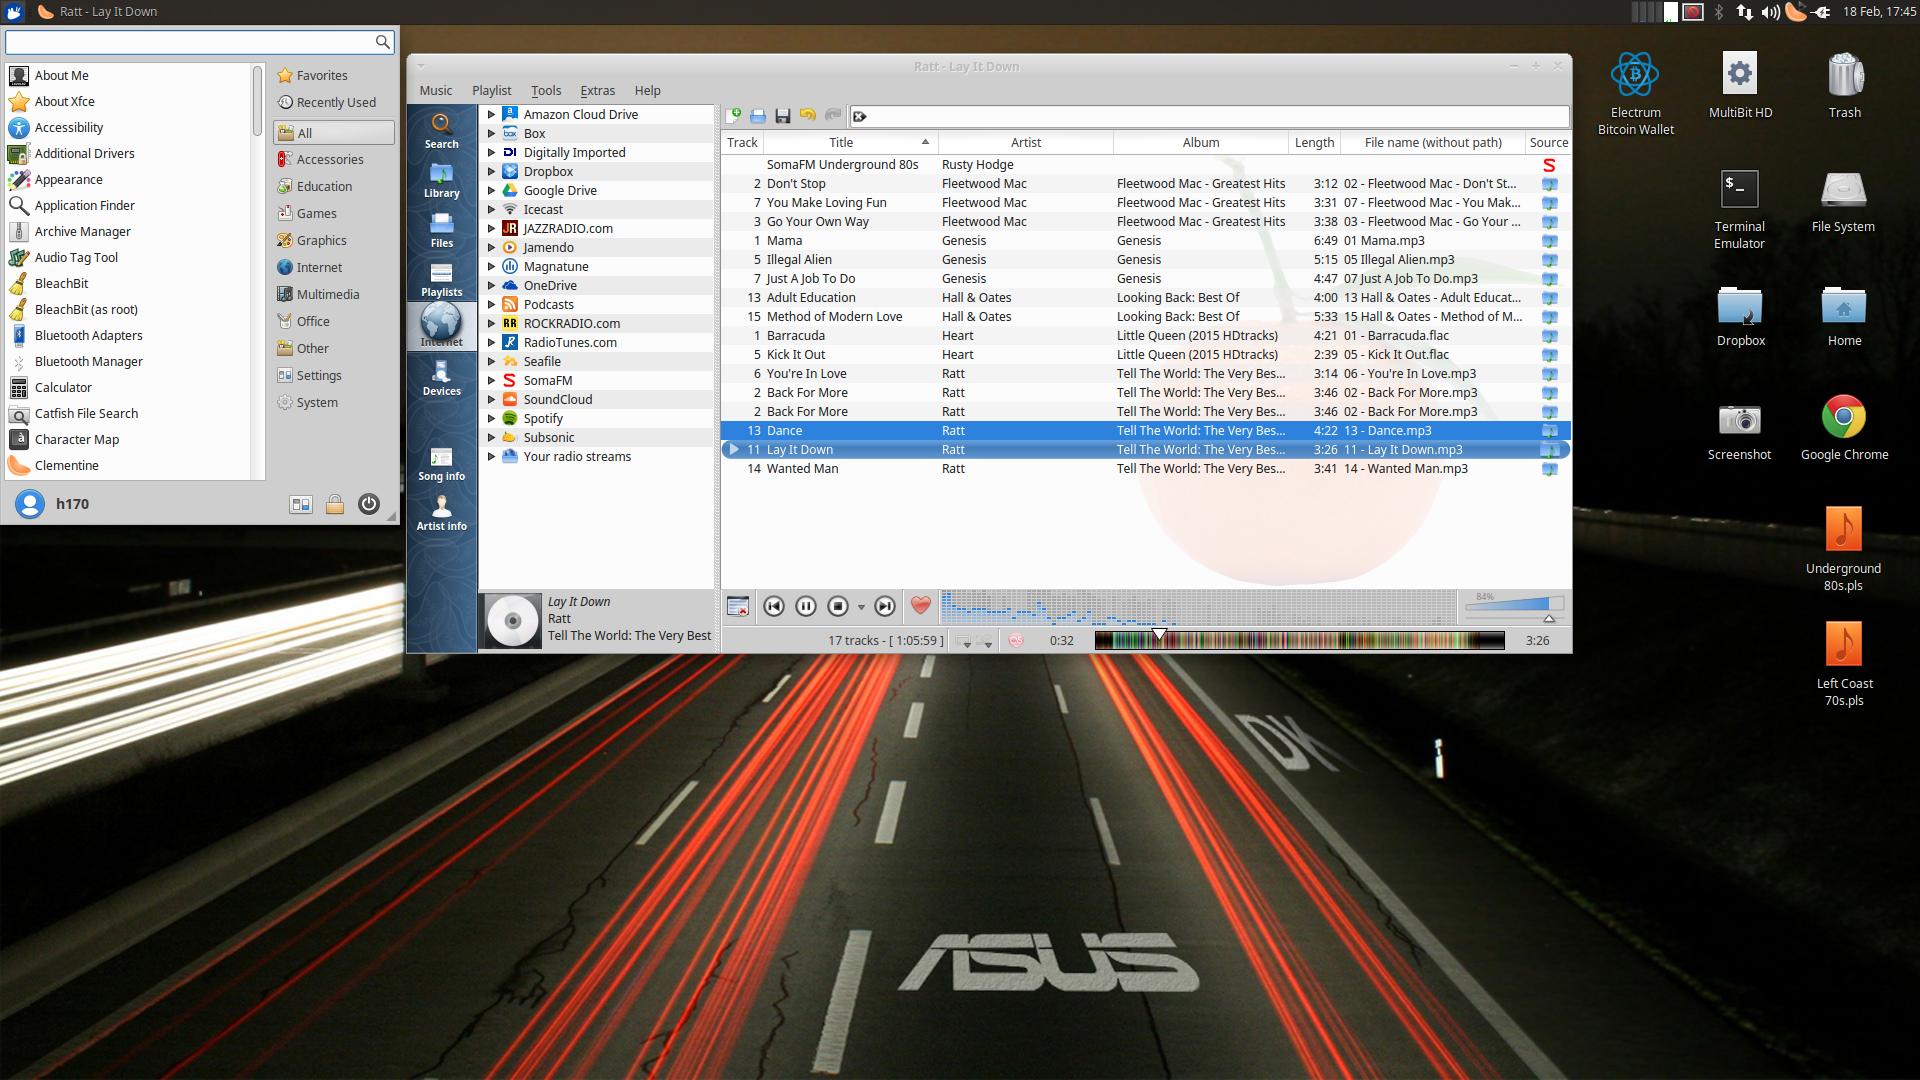
Task: Open Google Chrome desktop icon
Action: pos(1844,427)
